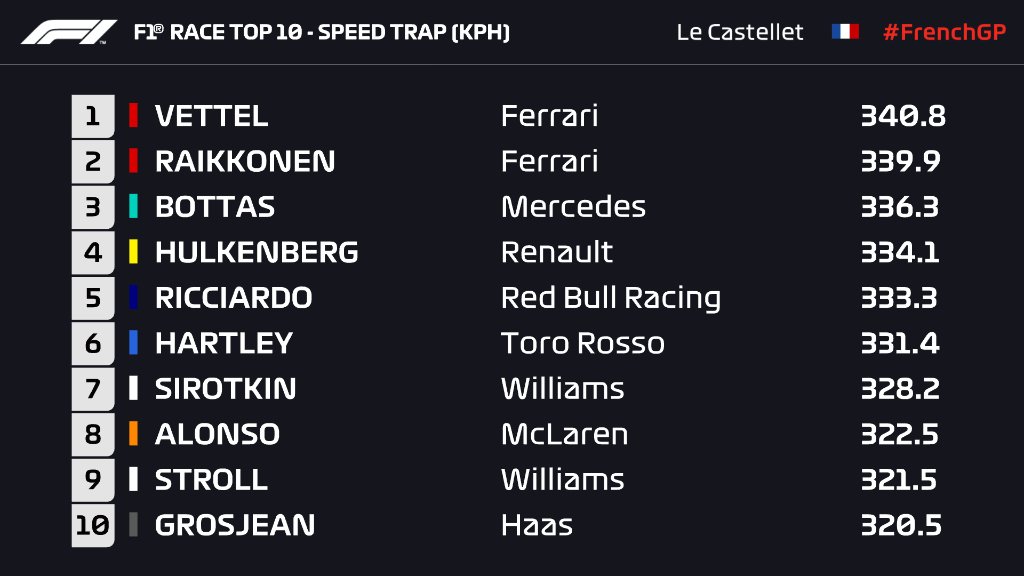Select the position 10 number badge

coord(93,525)
